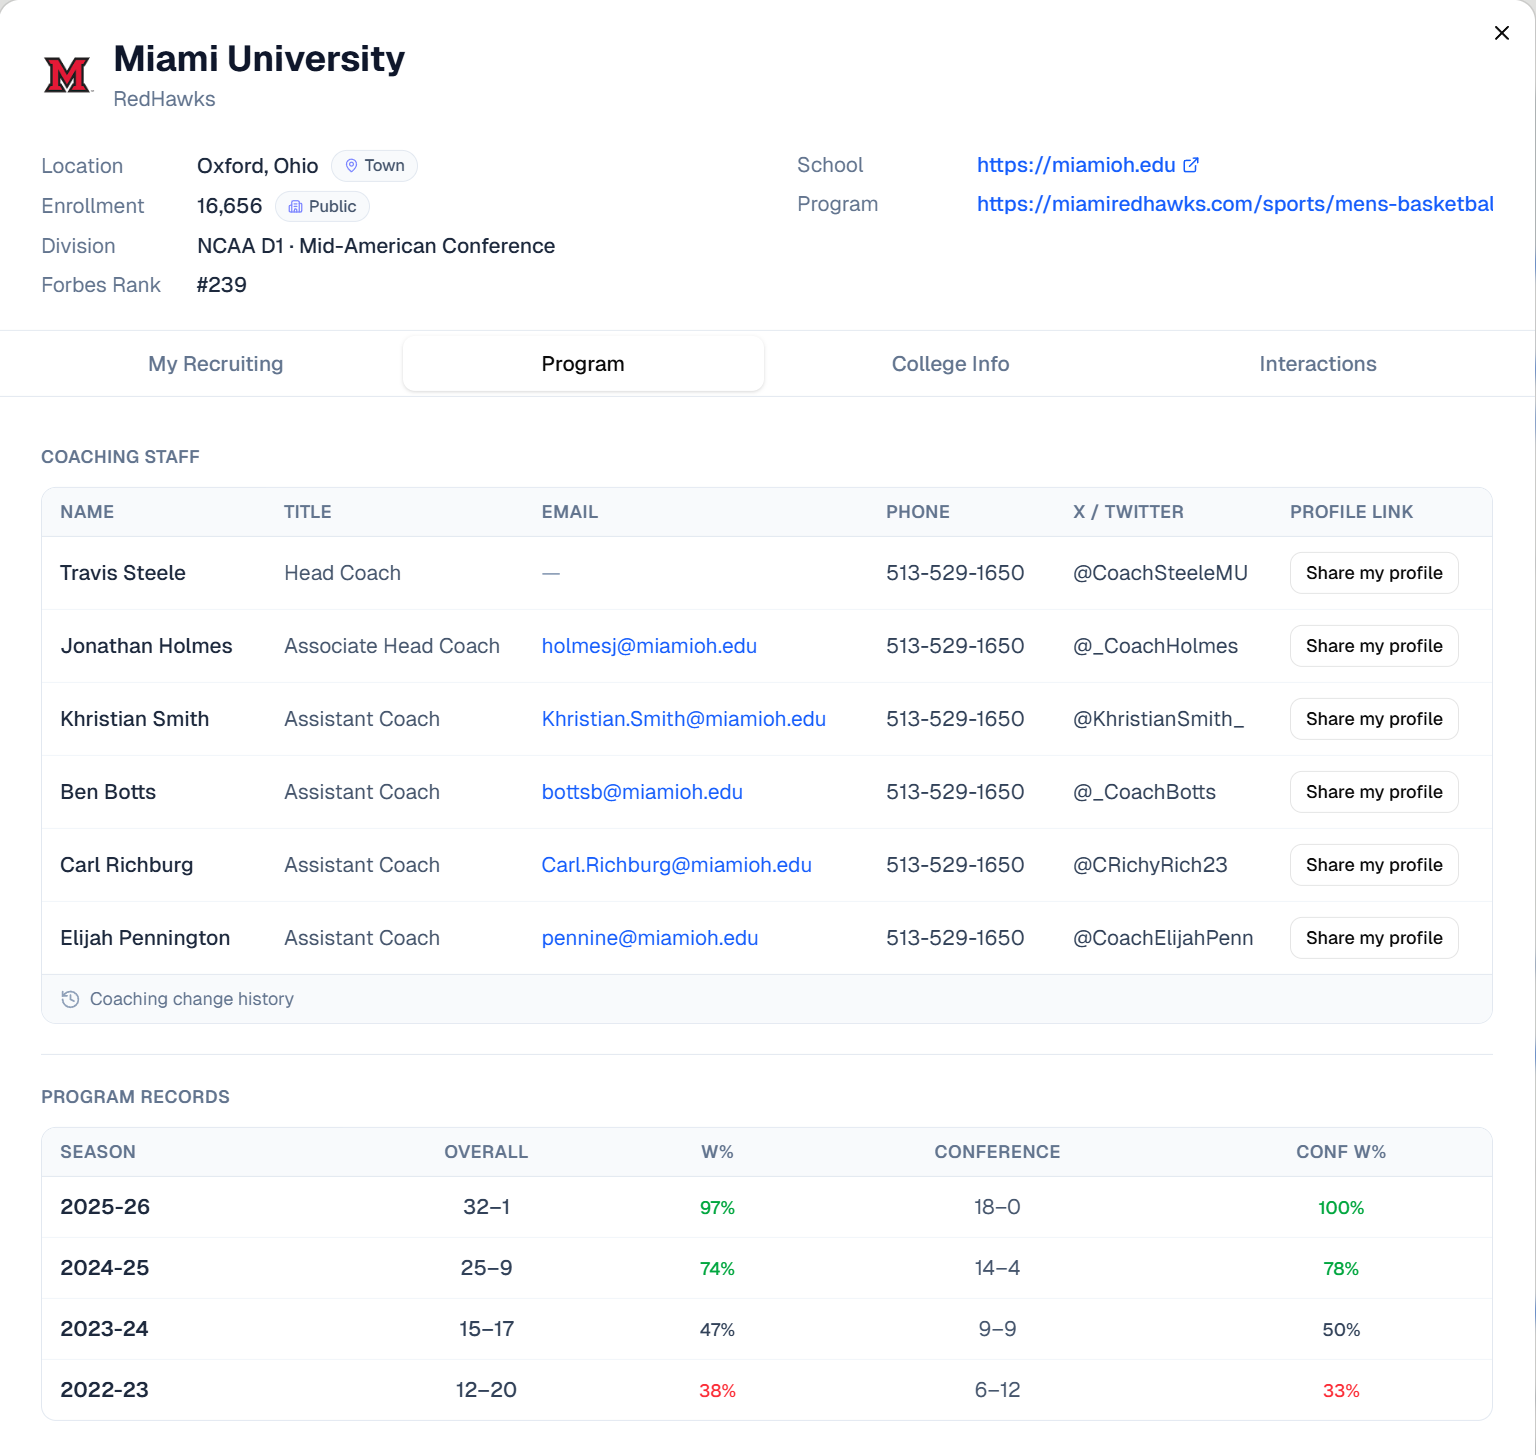Click the 2022-23 season row label
Viewport: 1536px width, 1455px height.
pyautogui.click(x=104, y=1390)
